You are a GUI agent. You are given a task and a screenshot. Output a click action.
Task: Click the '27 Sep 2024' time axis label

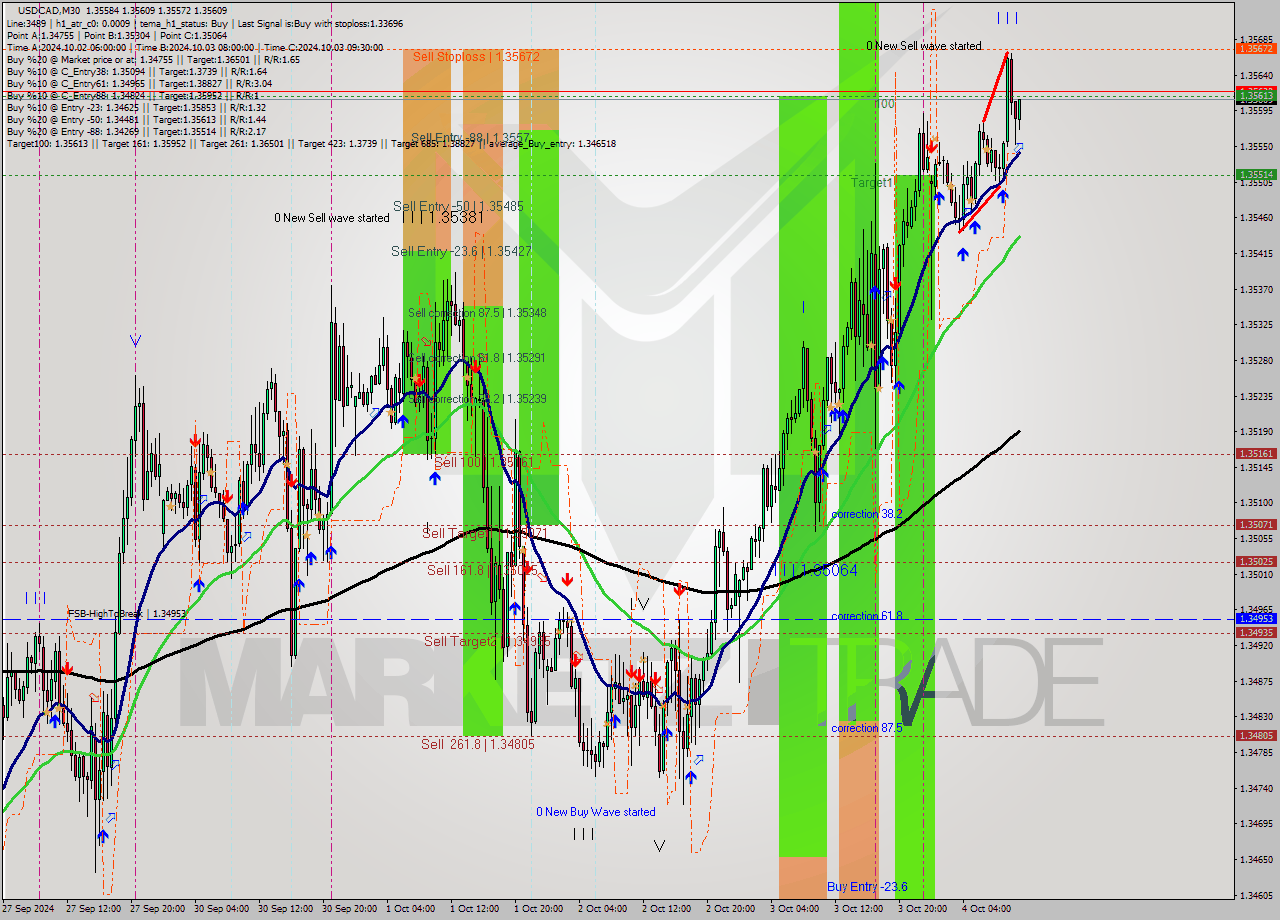[30, 909]
